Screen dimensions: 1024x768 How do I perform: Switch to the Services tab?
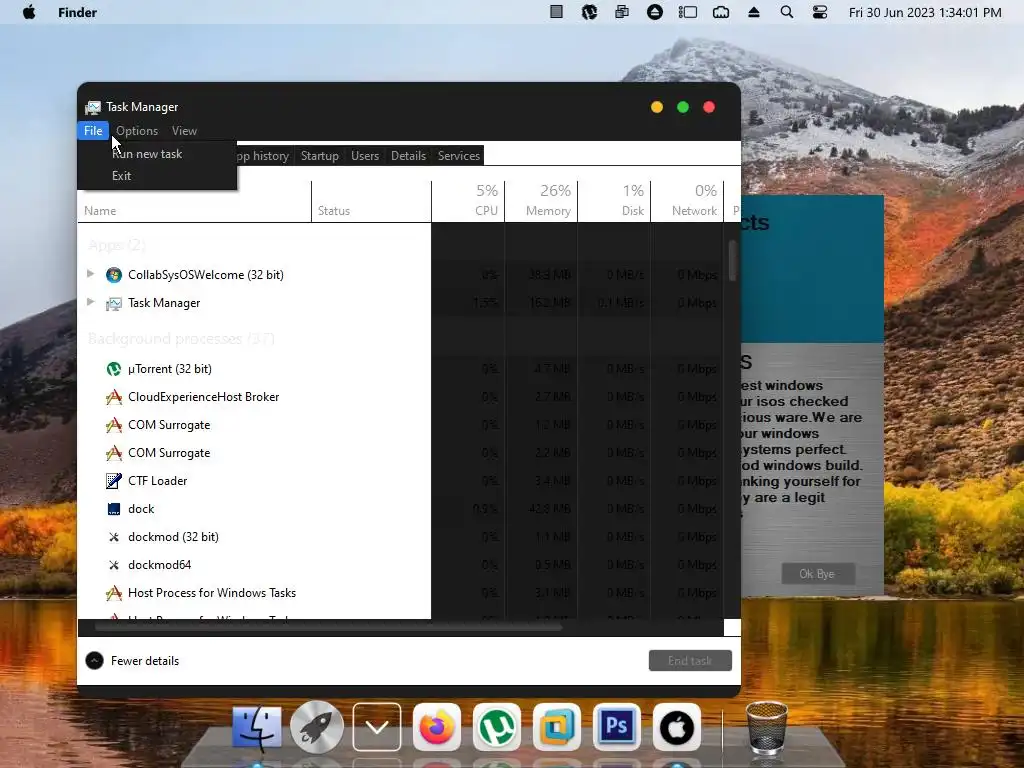[458, 155]
